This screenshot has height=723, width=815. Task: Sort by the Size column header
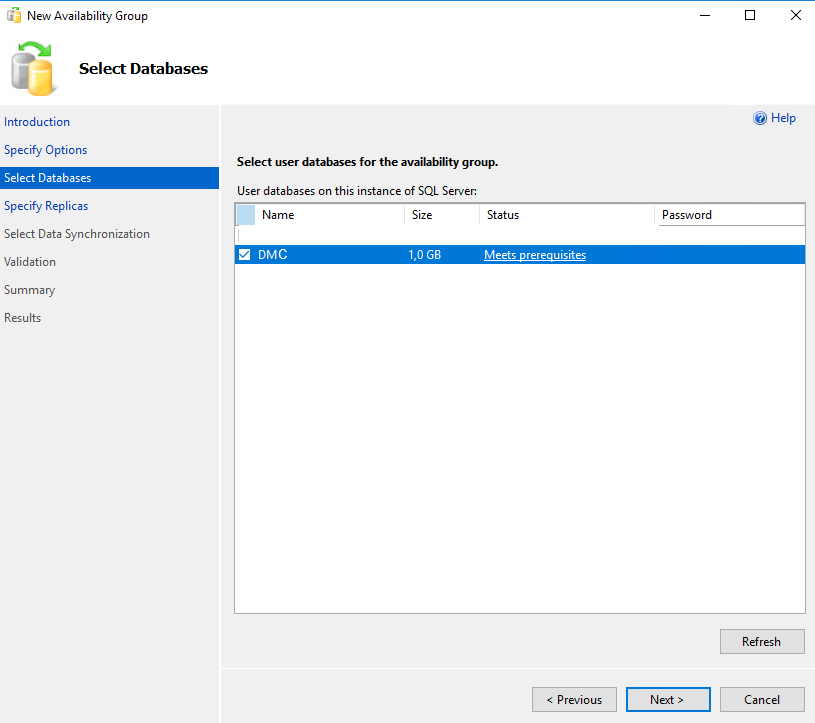pyautogui.click(x=442, y=215)
